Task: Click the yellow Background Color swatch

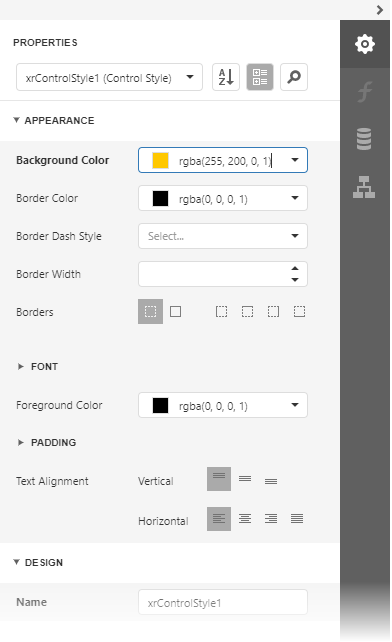Action: pos(160,160)
